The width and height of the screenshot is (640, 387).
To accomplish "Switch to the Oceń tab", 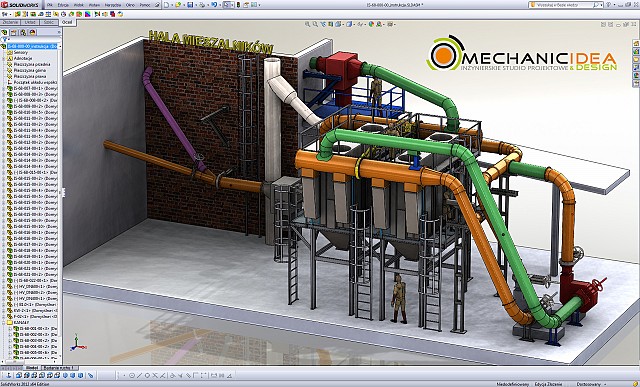I will (x=67, y=22).
